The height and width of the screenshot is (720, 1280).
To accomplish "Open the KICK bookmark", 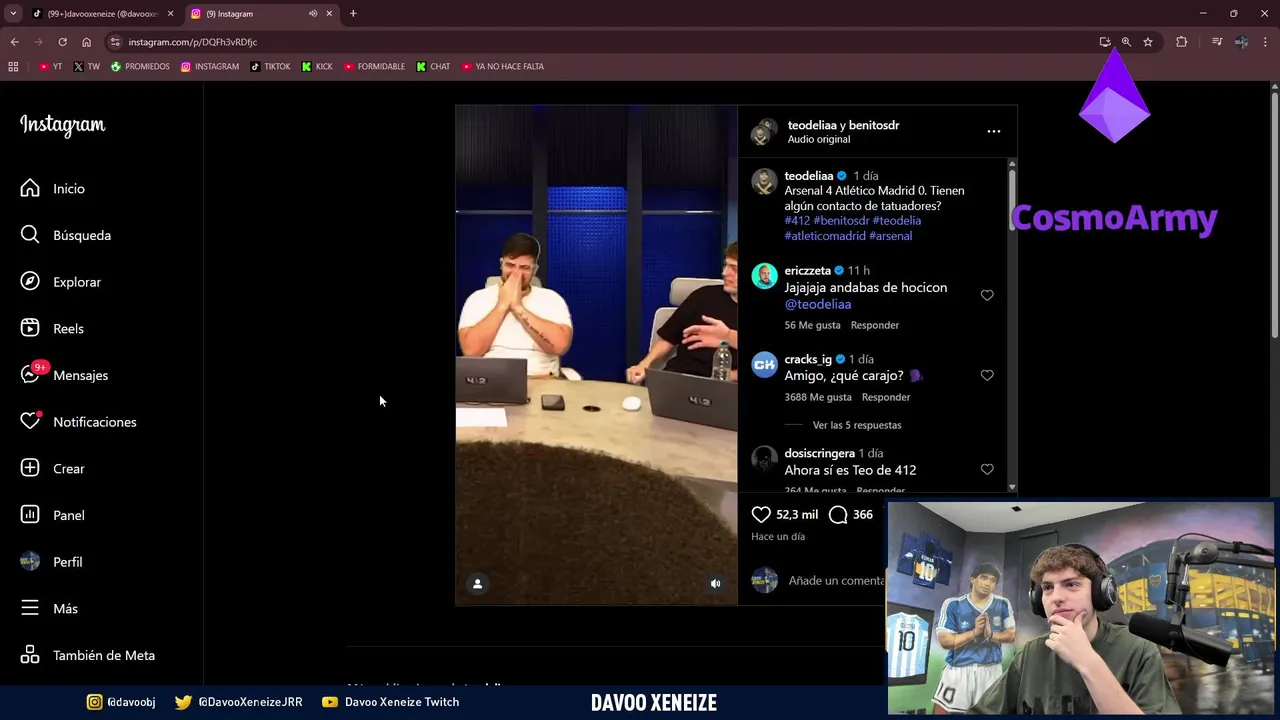I will pyautogui.click(x=317, y=66).
